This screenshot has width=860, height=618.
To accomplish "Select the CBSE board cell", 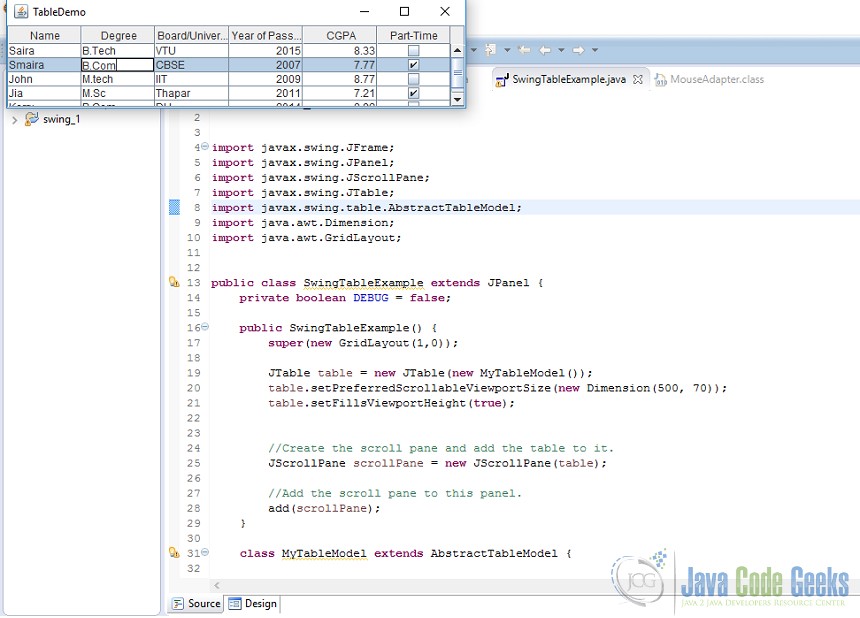I will (191, 65).
